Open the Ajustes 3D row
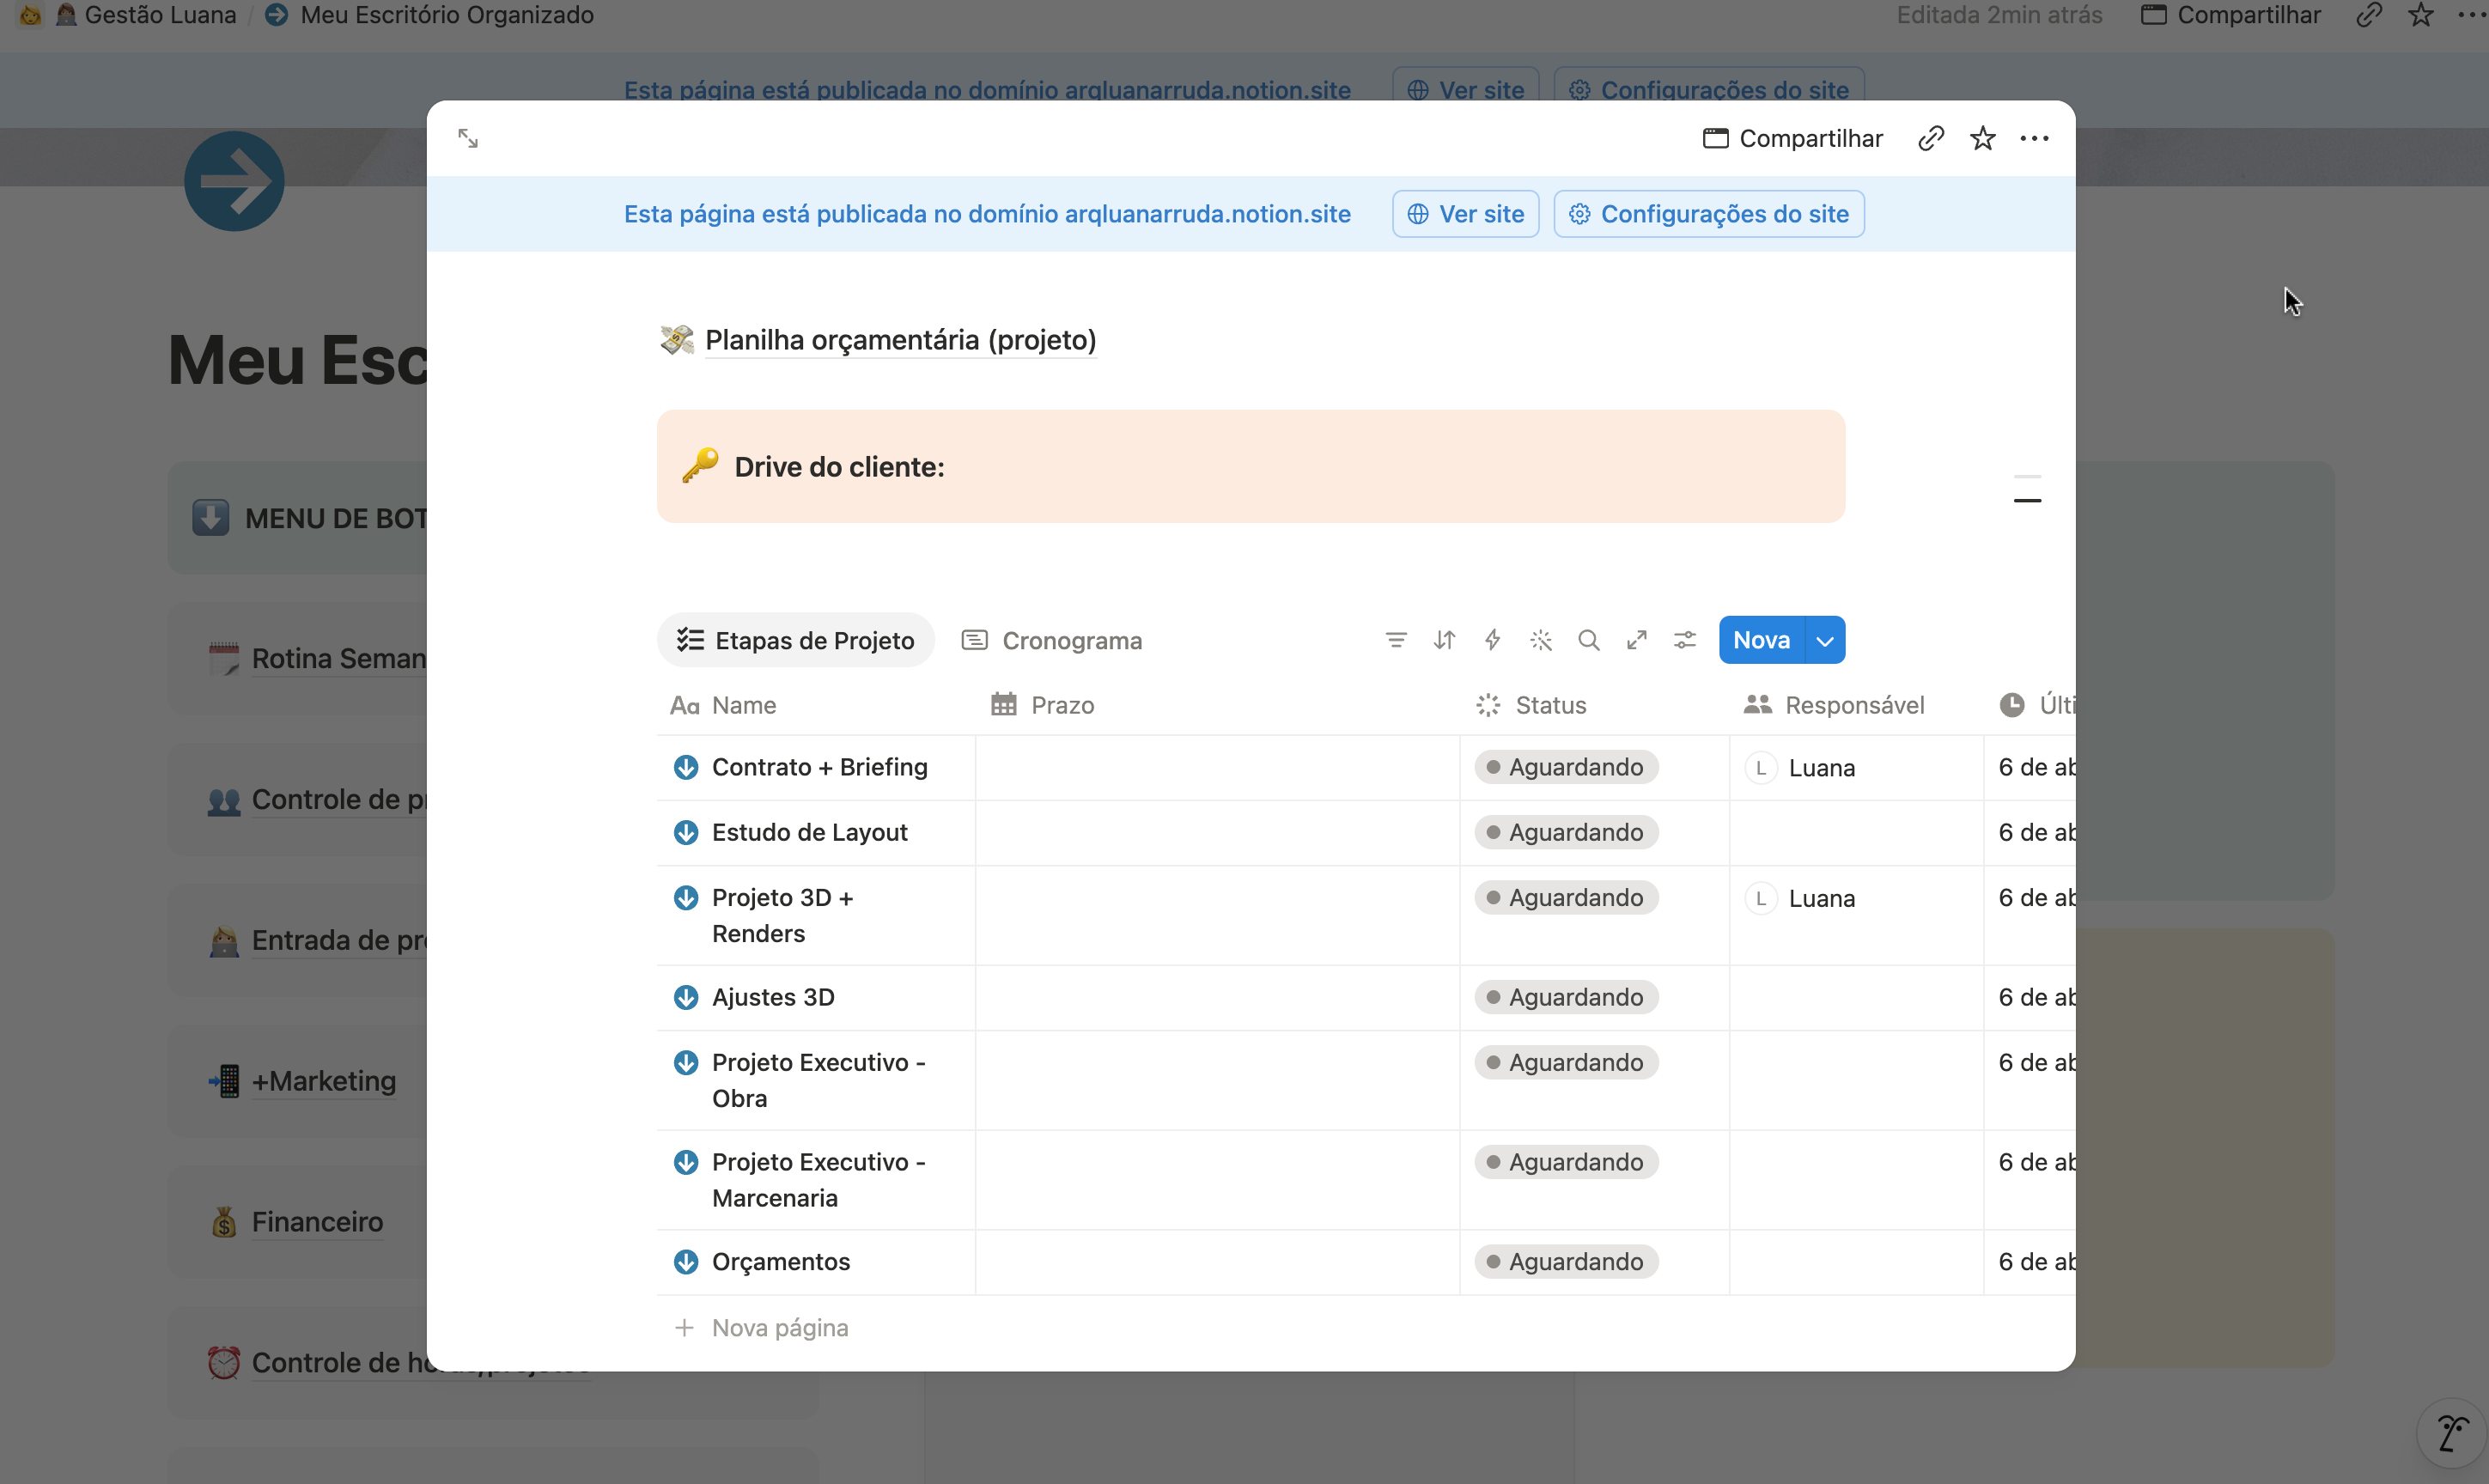 (x=773, y=997)
